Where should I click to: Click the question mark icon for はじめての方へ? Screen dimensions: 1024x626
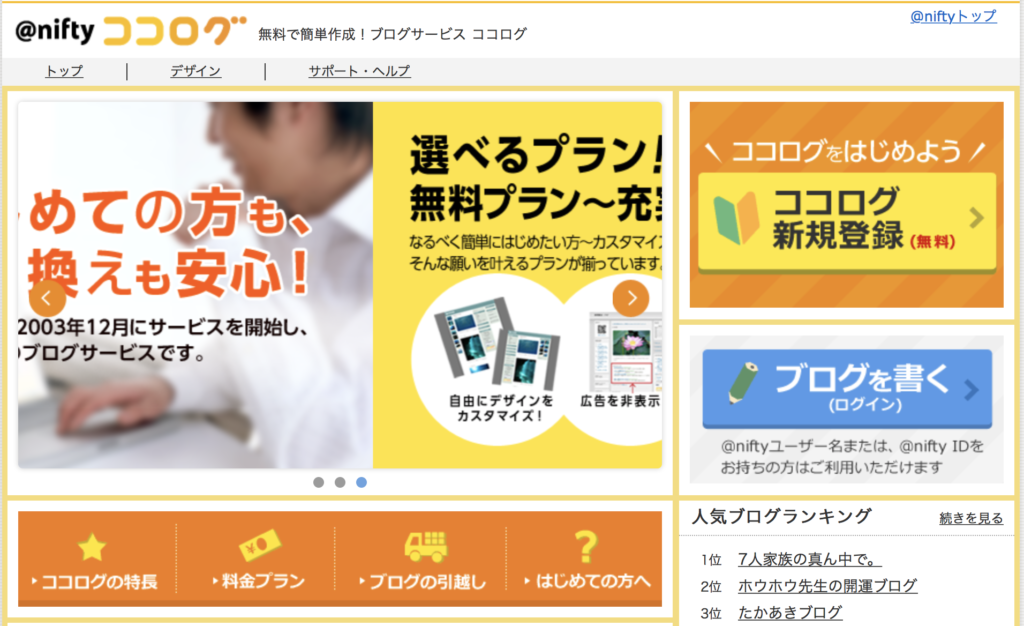coord(586,546)
